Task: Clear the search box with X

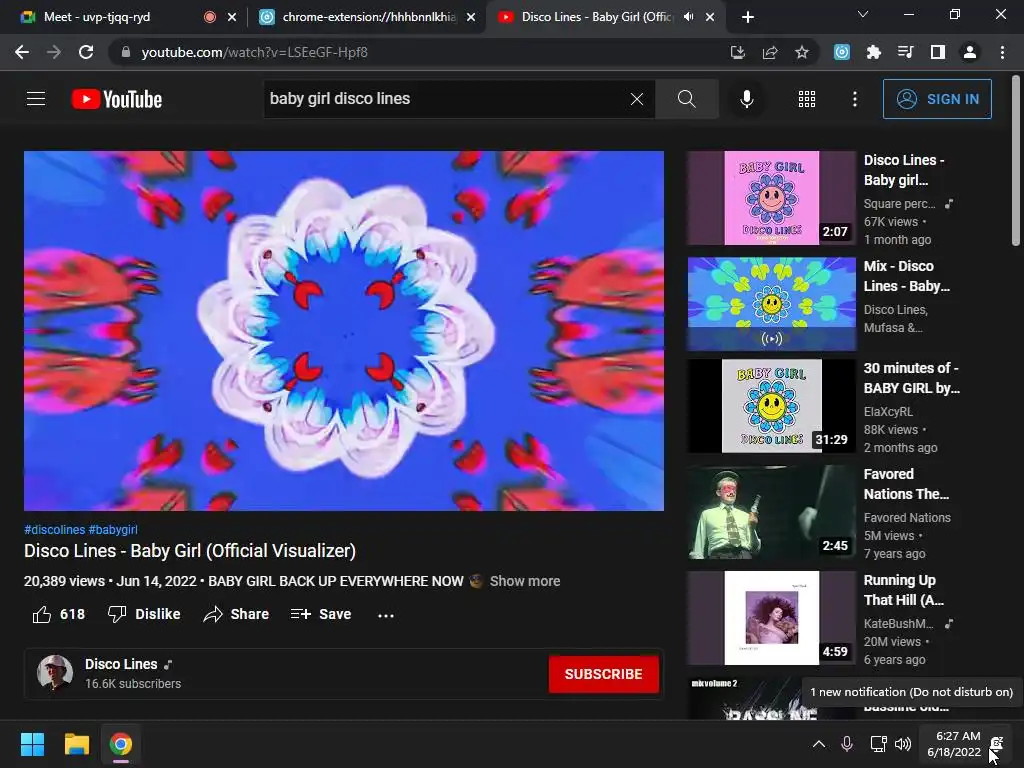Action: pyautogui.click(x=637, y=99)
